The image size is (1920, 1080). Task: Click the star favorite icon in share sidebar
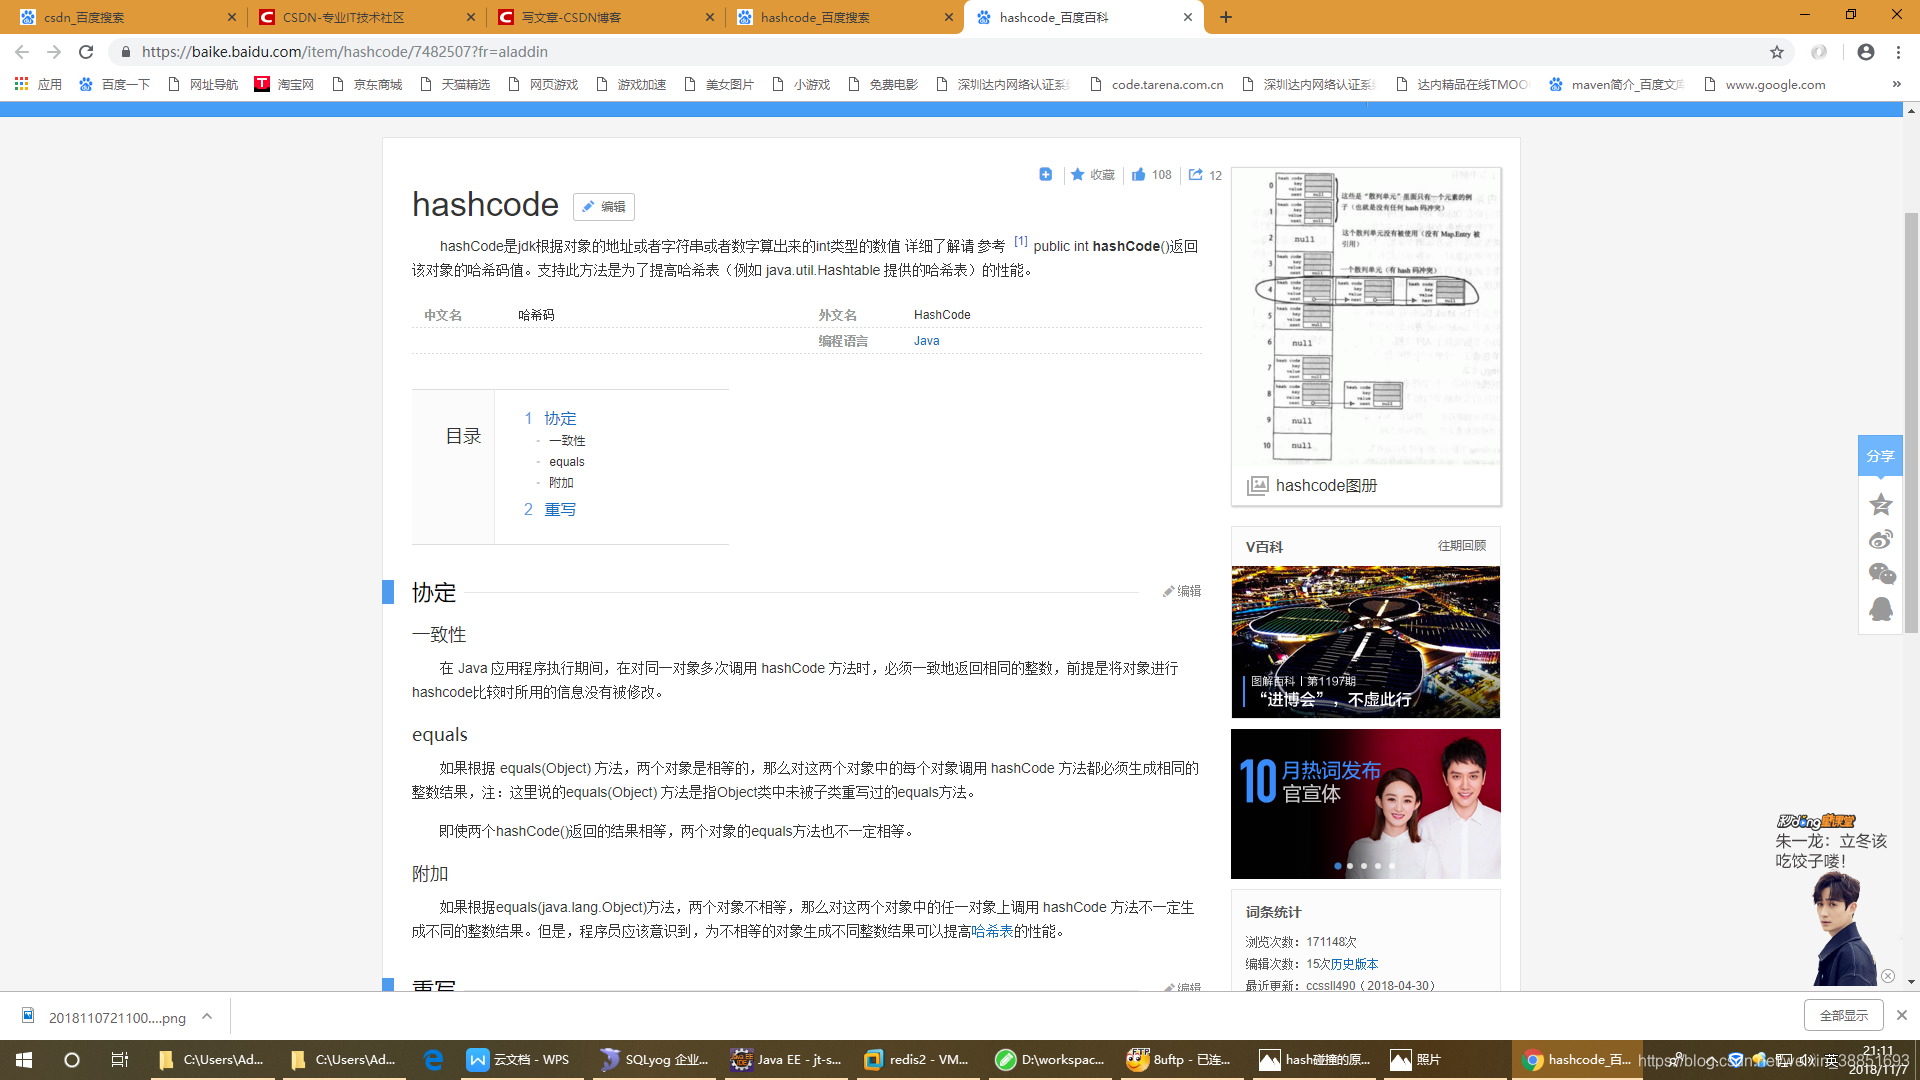1881,504
